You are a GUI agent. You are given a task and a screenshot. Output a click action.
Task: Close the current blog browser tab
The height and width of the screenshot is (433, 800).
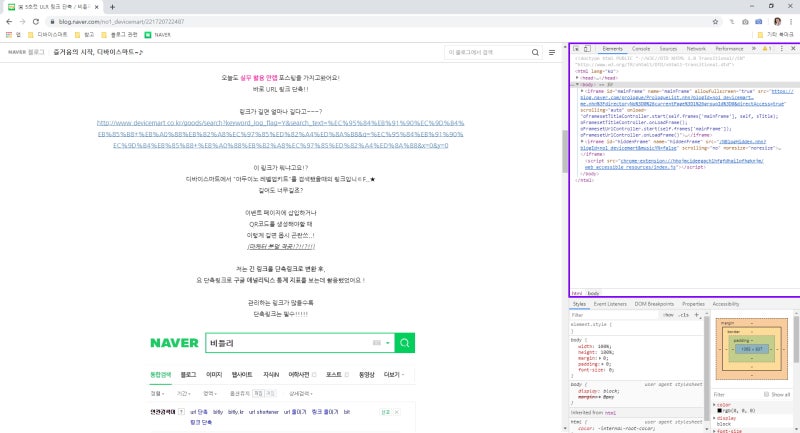pyautogui.click(x=96, y=7)
